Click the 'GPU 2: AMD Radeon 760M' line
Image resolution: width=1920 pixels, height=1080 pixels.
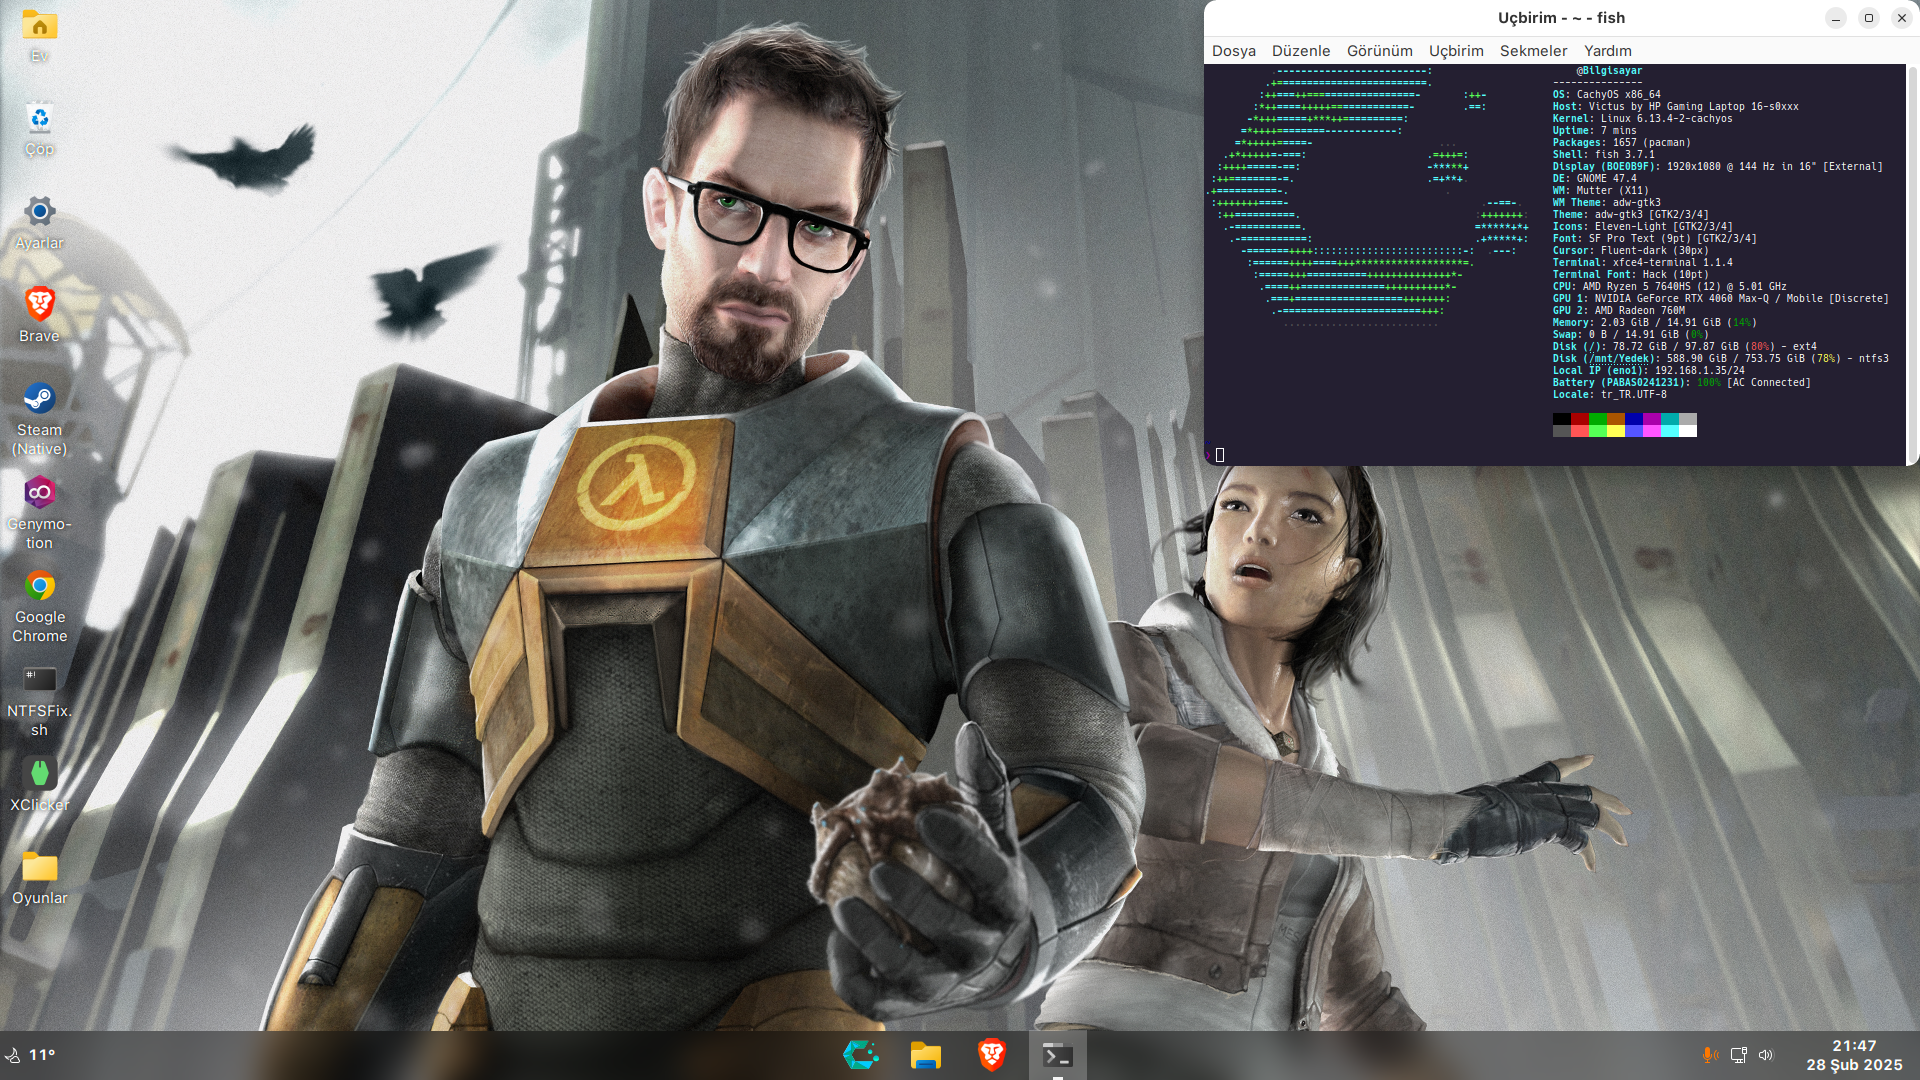coord(1619,311)
